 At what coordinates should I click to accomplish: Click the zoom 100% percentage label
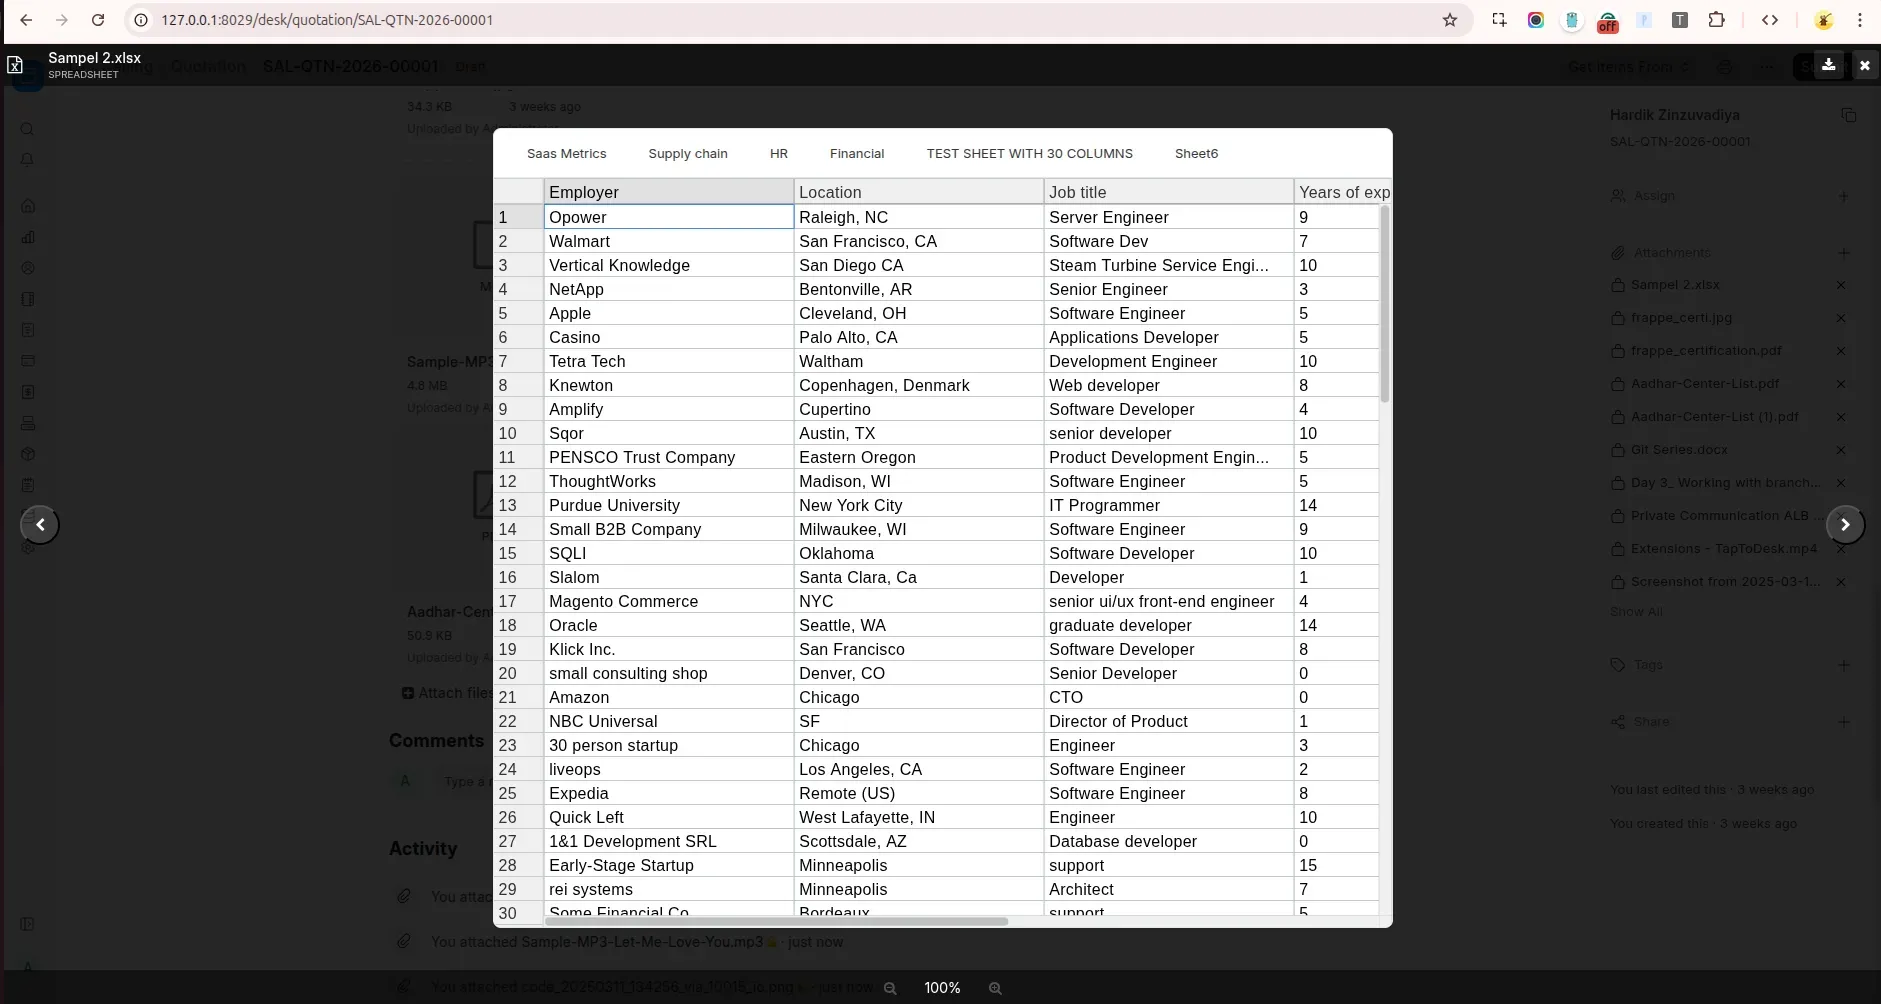coord(942,988)
